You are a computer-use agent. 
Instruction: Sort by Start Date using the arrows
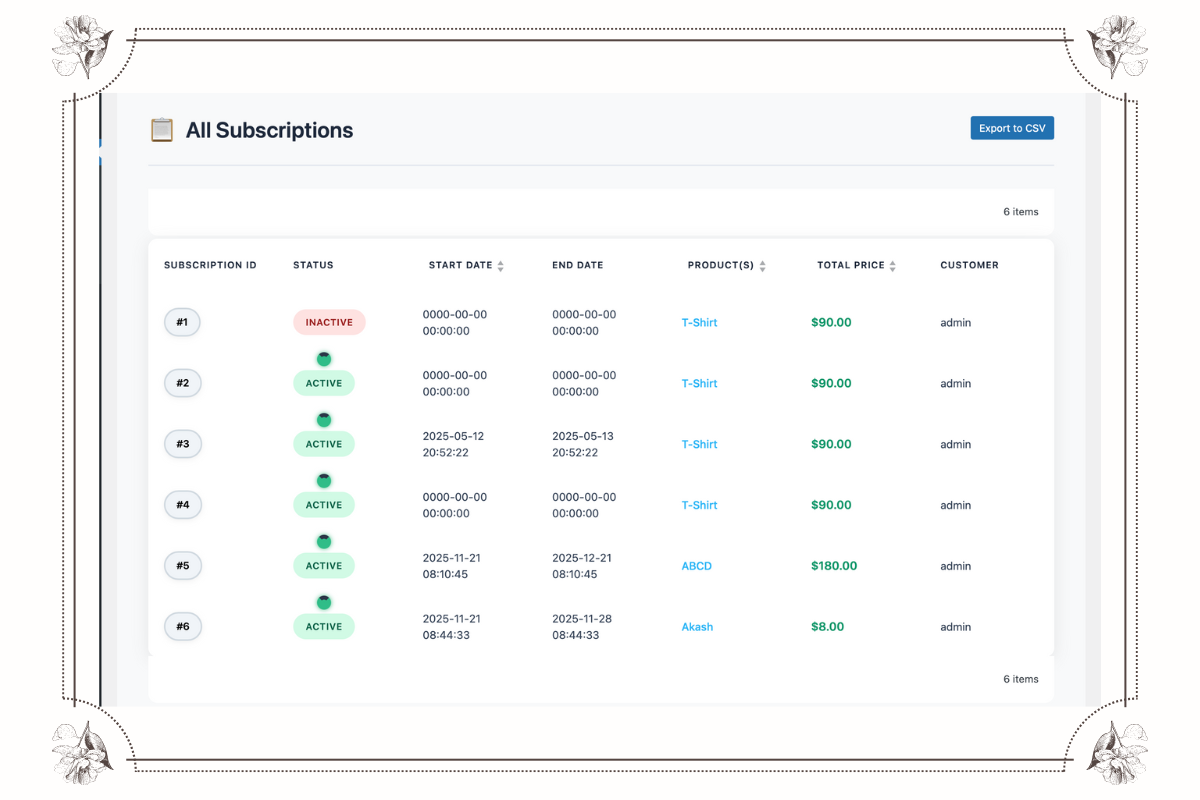501,266
